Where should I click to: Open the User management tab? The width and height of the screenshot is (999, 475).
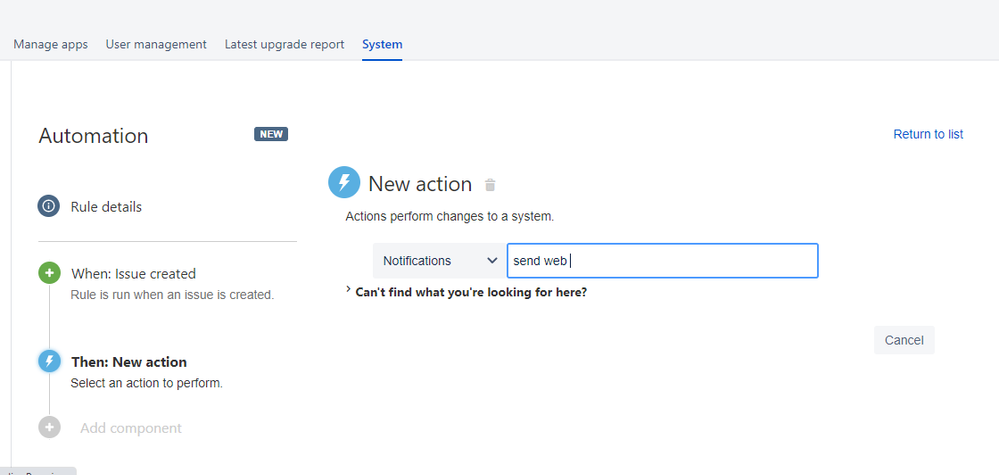tap(156, 45)
